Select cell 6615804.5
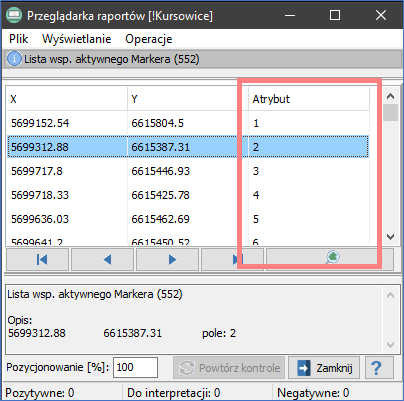 click(x=188, y=123)
